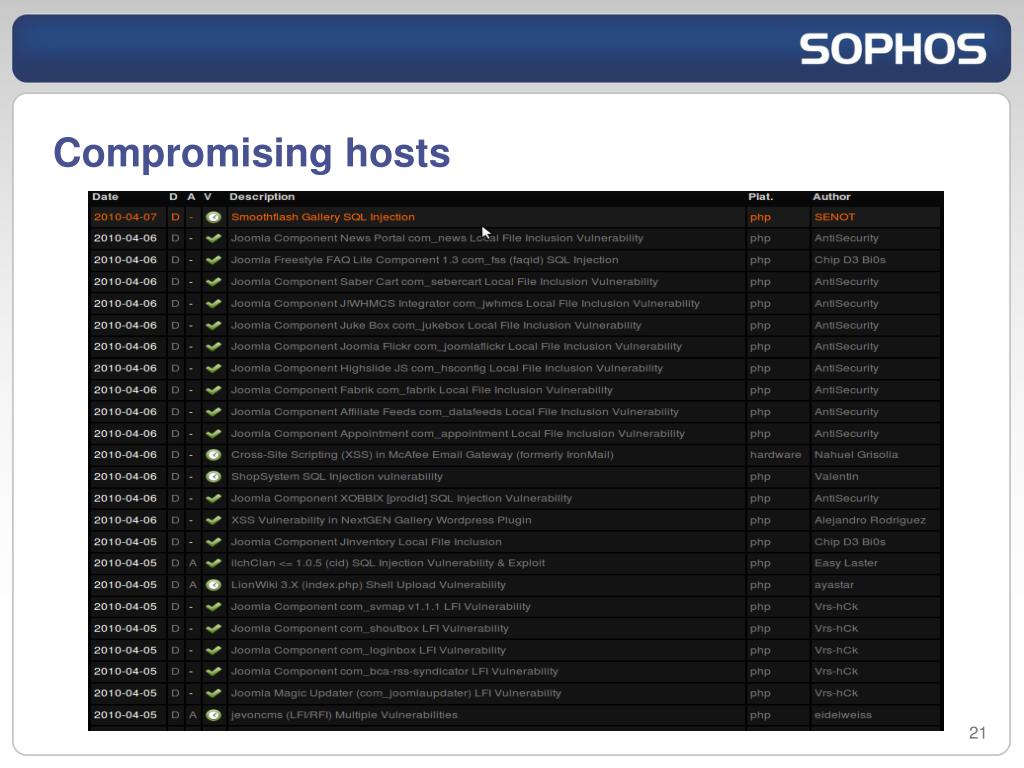Click the verified checkmark for Freestyle FAQ Lite
Viewport: 1024px width, 768px height.
tap(214, 261)
